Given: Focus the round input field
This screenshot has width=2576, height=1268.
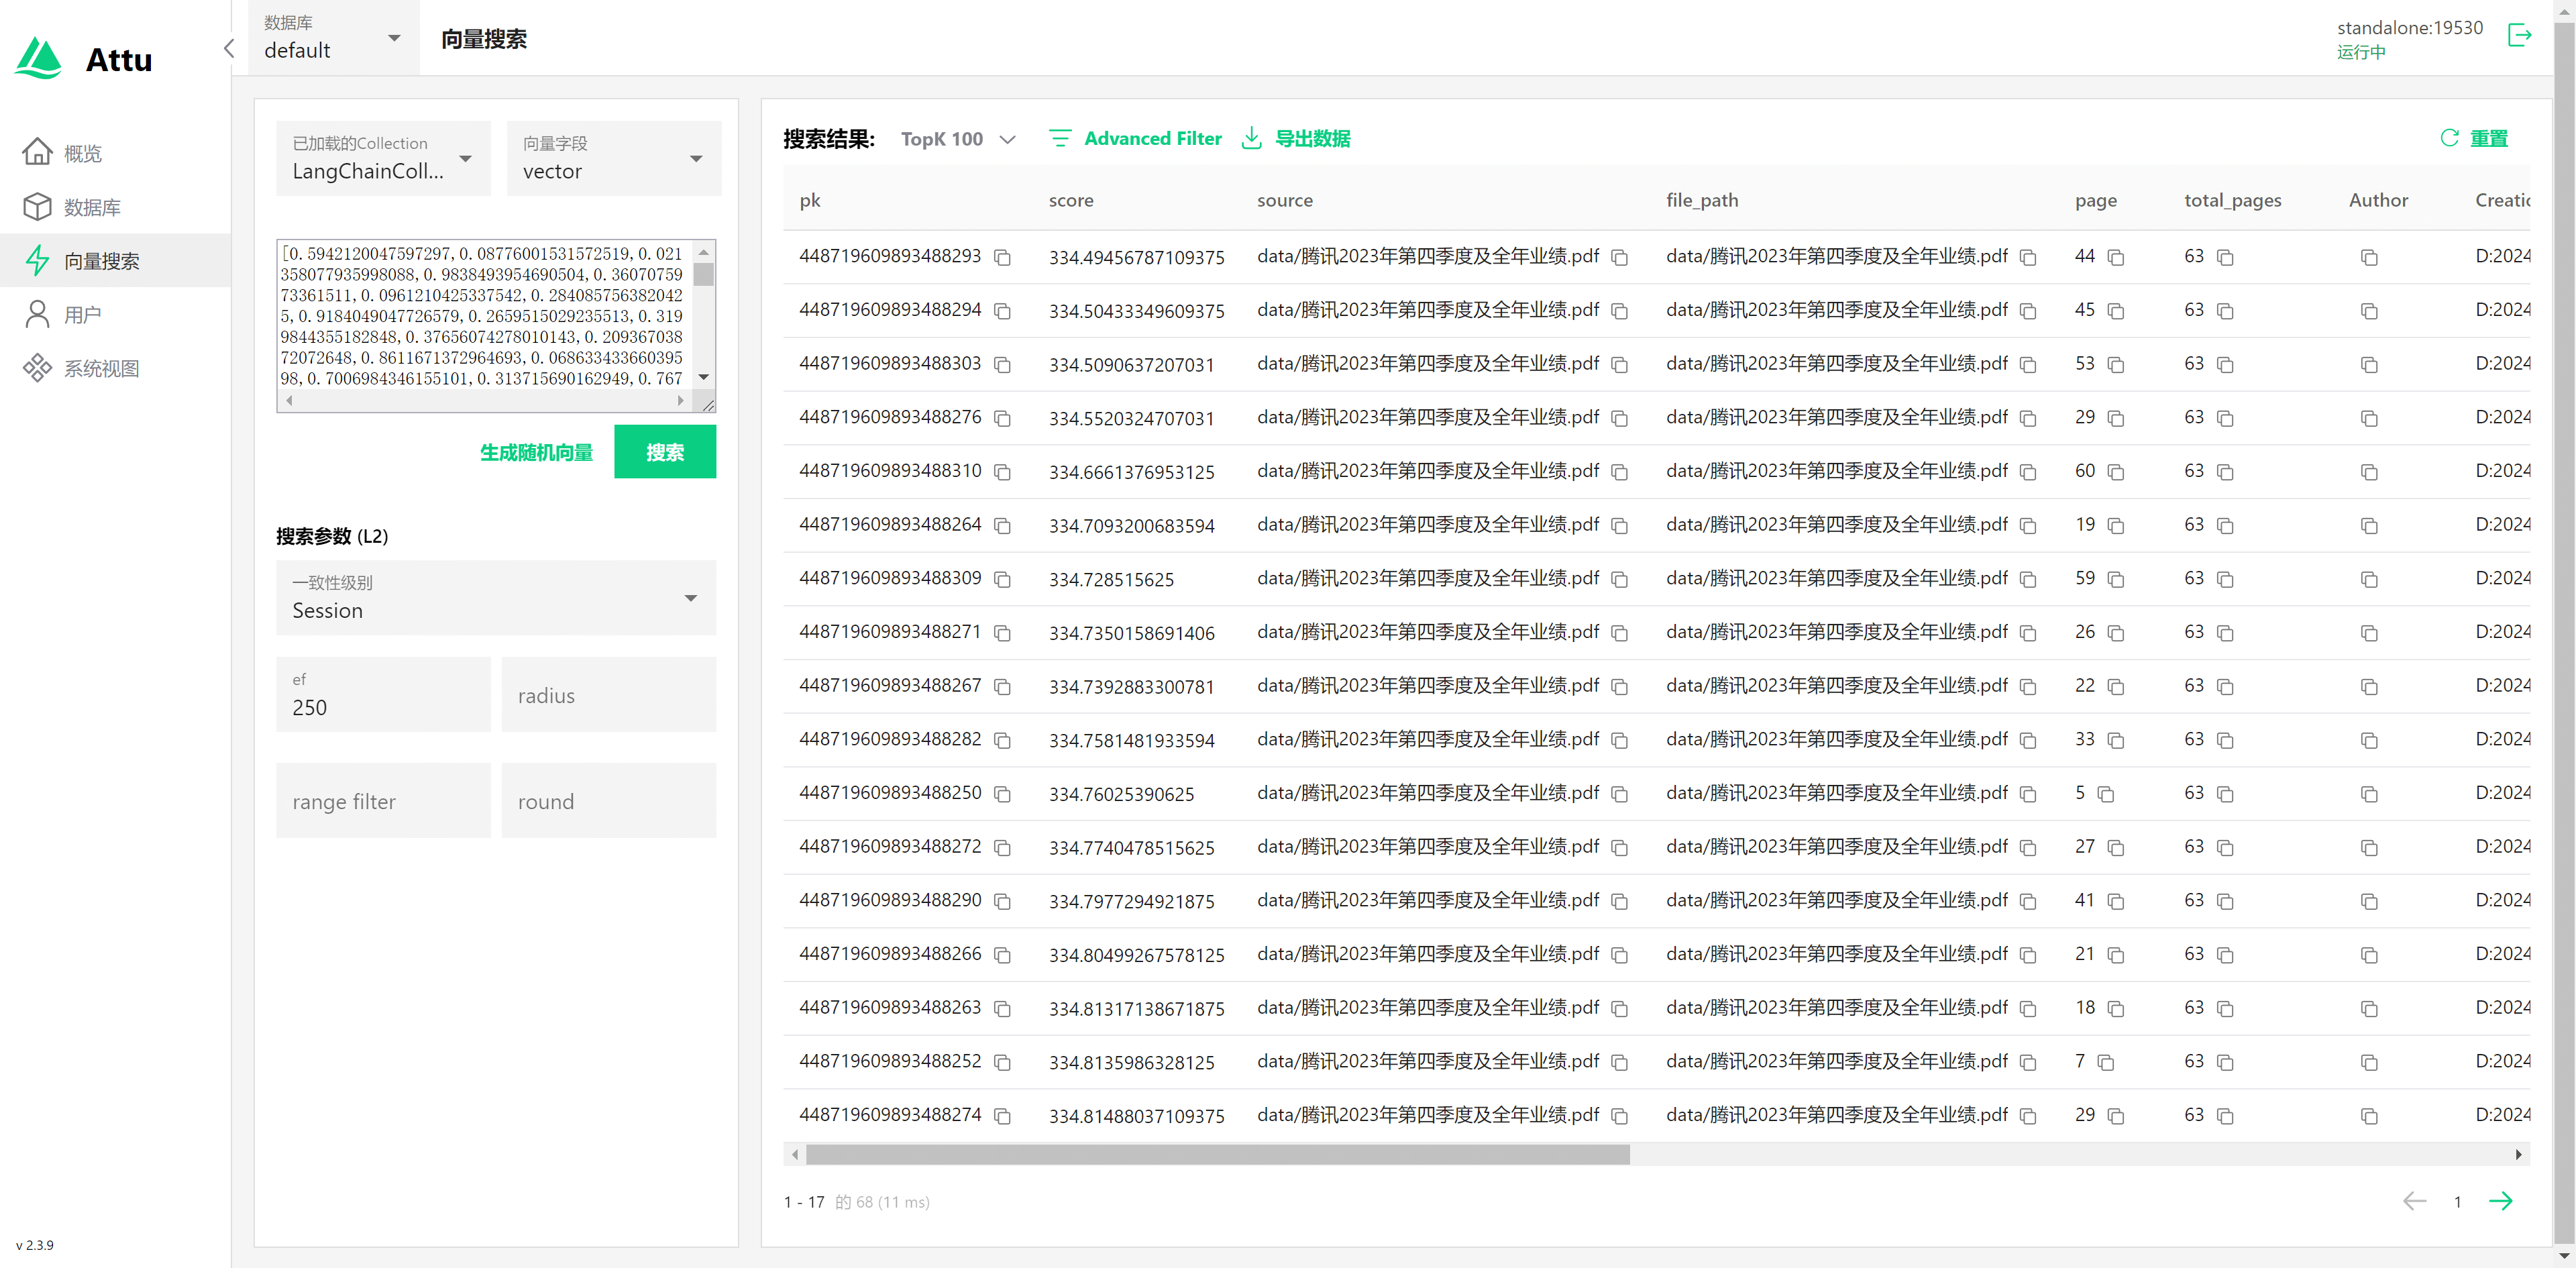Looking at the screenshot, I should click(608, 801).
